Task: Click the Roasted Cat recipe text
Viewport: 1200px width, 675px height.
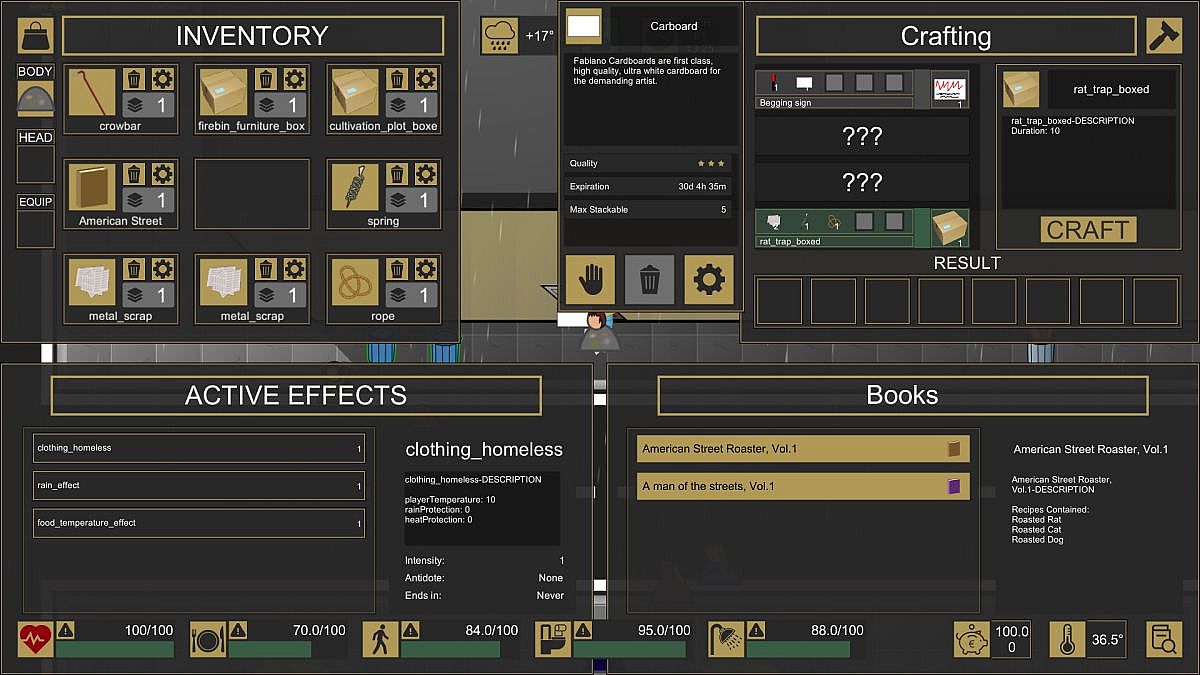Action: tap(1037, 530)
